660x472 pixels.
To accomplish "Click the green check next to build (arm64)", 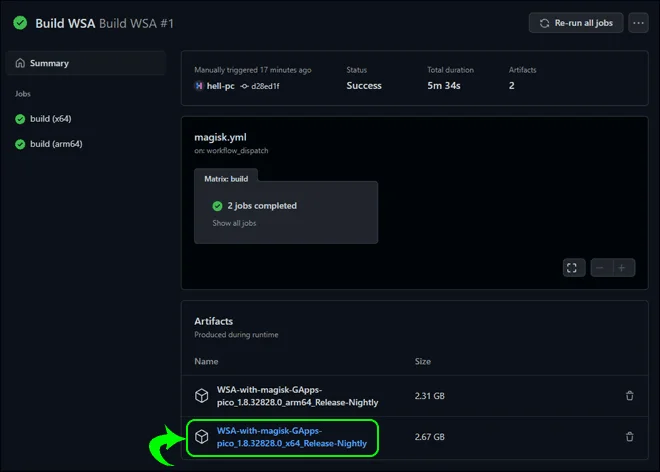I will tap(20, 144).
